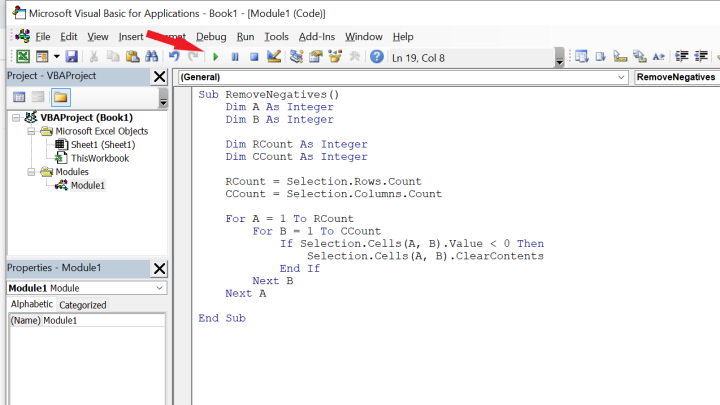Click the Break pause icon
The height and width of the screenshot is (405, 720).
click(x=235, y=57)
